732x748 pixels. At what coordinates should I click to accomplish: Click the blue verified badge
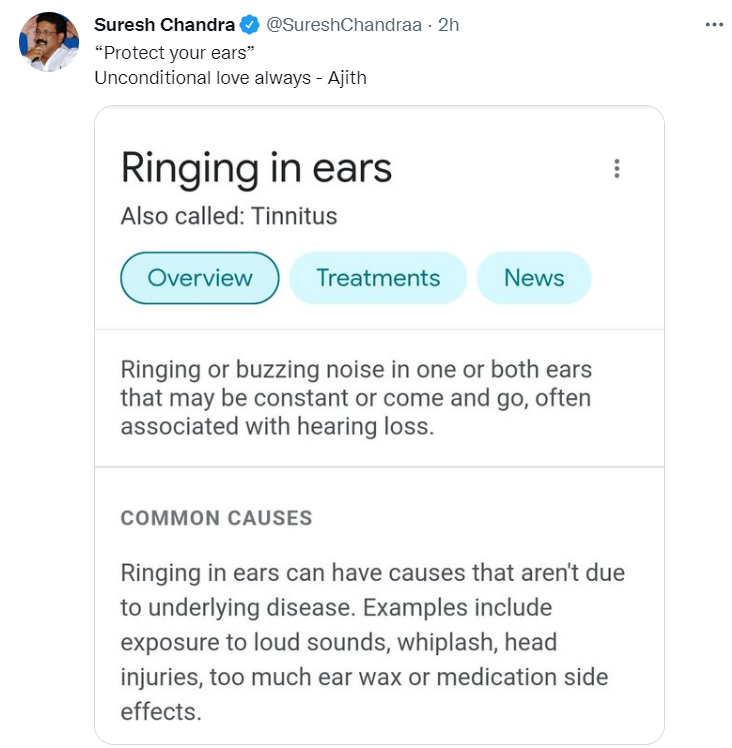pyautogui.click(x=249, y=25)
